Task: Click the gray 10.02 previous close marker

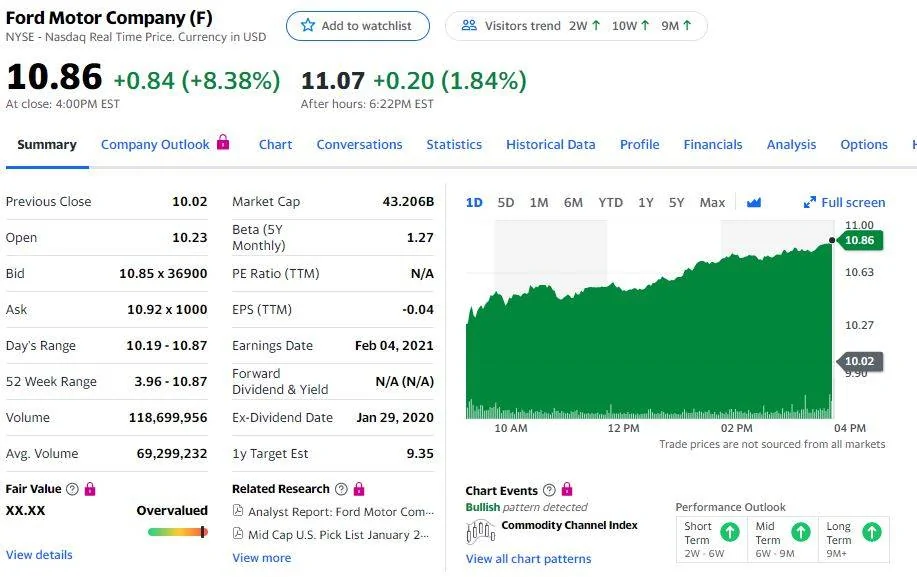Action: pyautogui.click(x=860, y=361)
